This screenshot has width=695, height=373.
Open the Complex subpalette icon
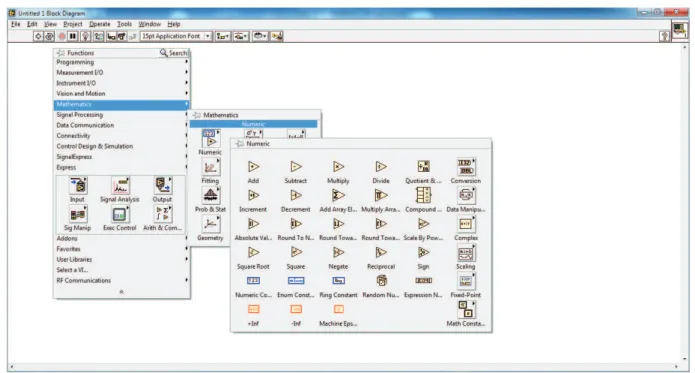click(x=466, y=224)
